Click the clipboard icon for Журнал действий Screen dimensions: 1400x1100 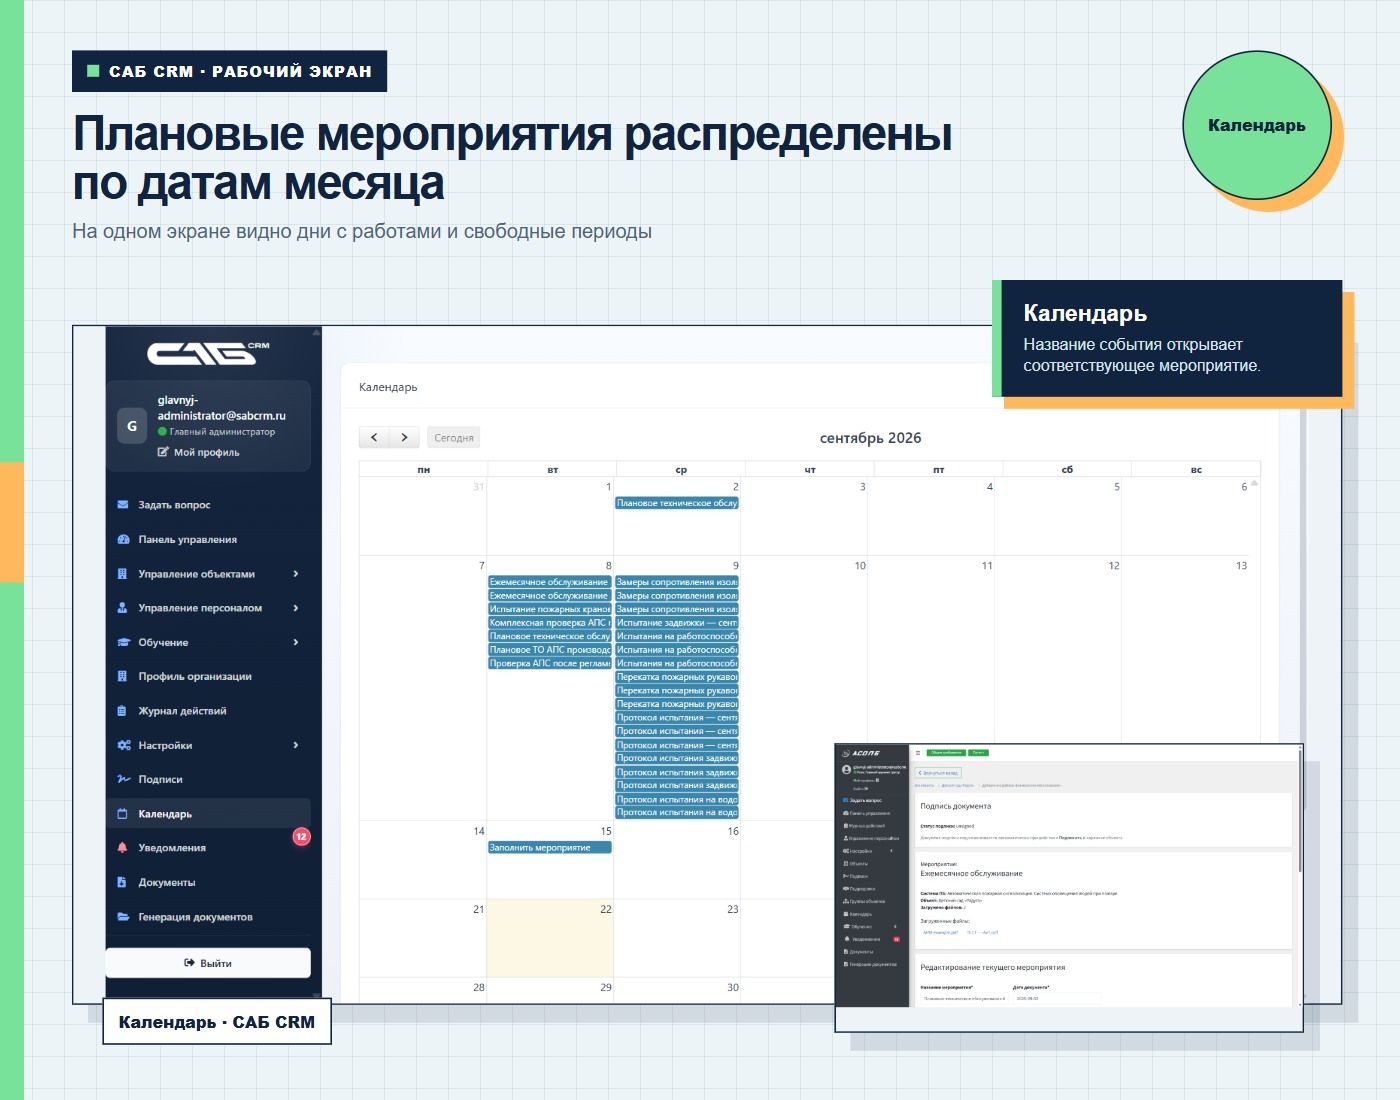[x=122, y=711]
